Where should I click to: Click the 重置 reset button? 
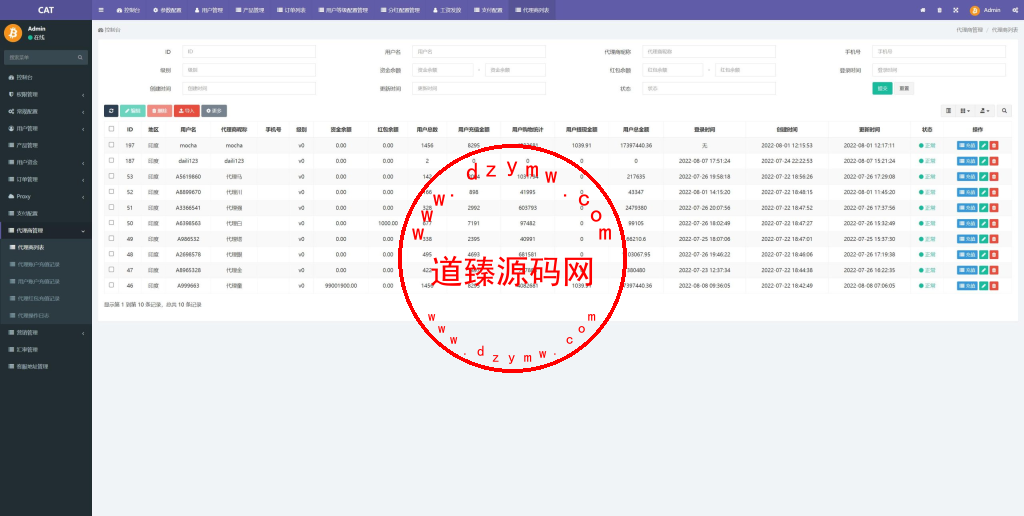point(904,88)
